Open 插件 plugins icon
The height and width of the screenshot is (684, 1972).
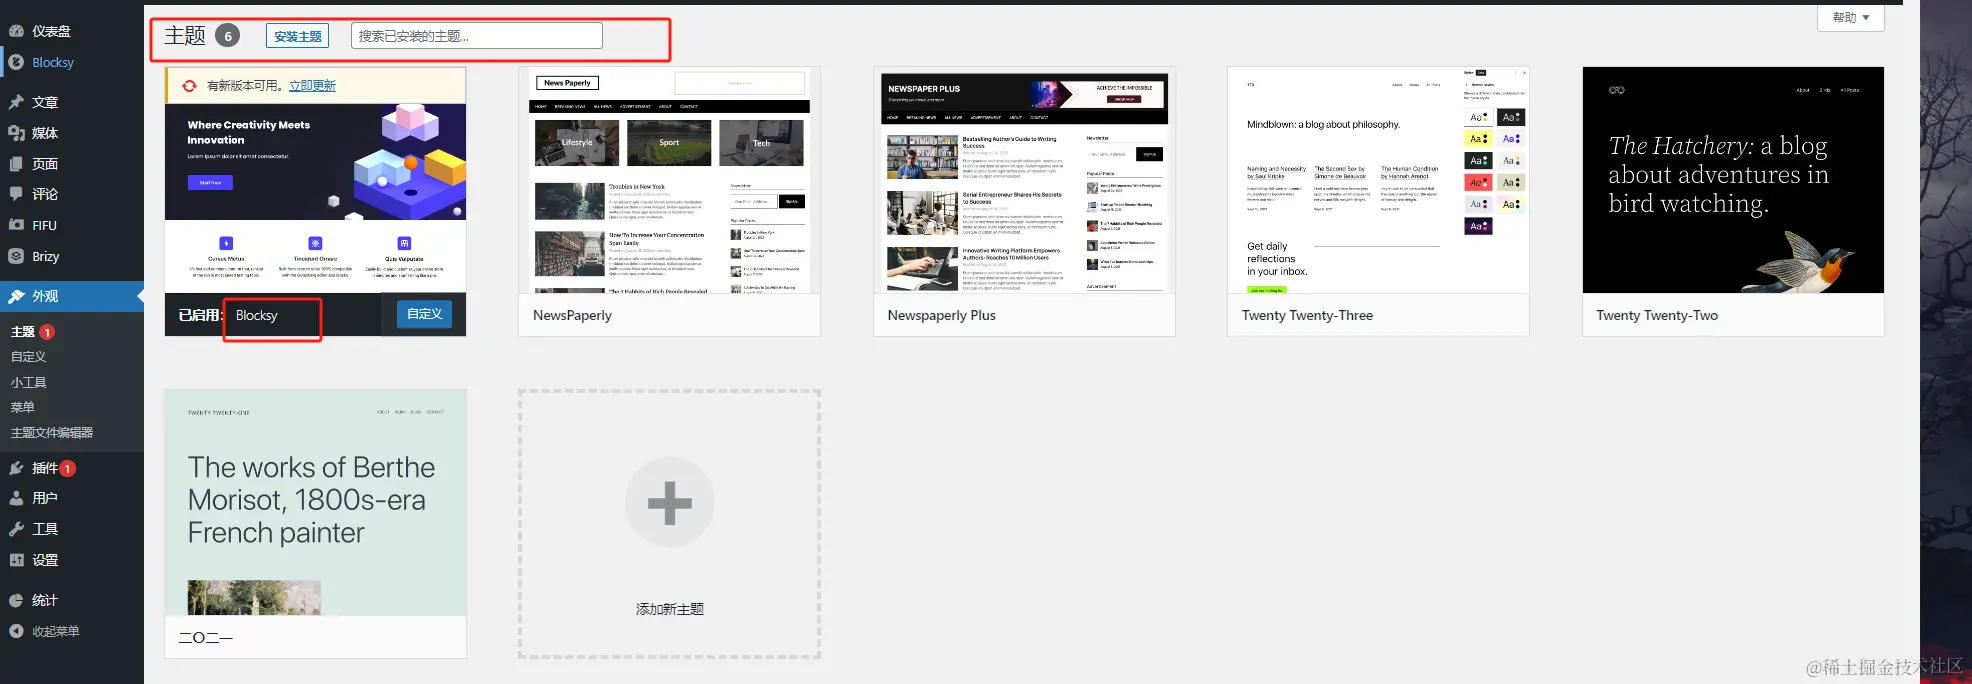click(16, 468)
